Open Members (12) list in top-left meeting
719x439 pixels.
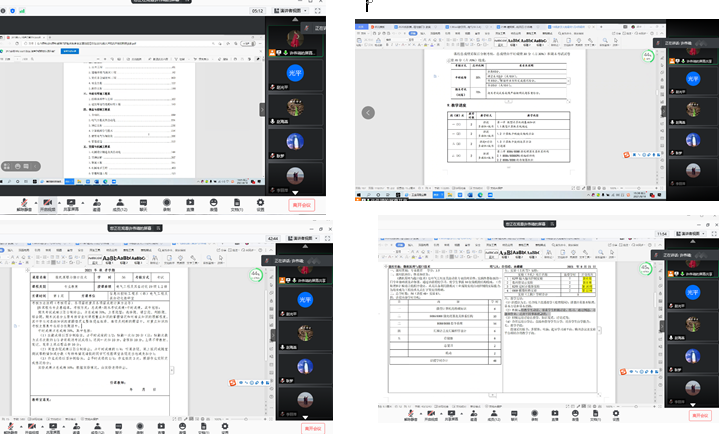pos(119,202)
